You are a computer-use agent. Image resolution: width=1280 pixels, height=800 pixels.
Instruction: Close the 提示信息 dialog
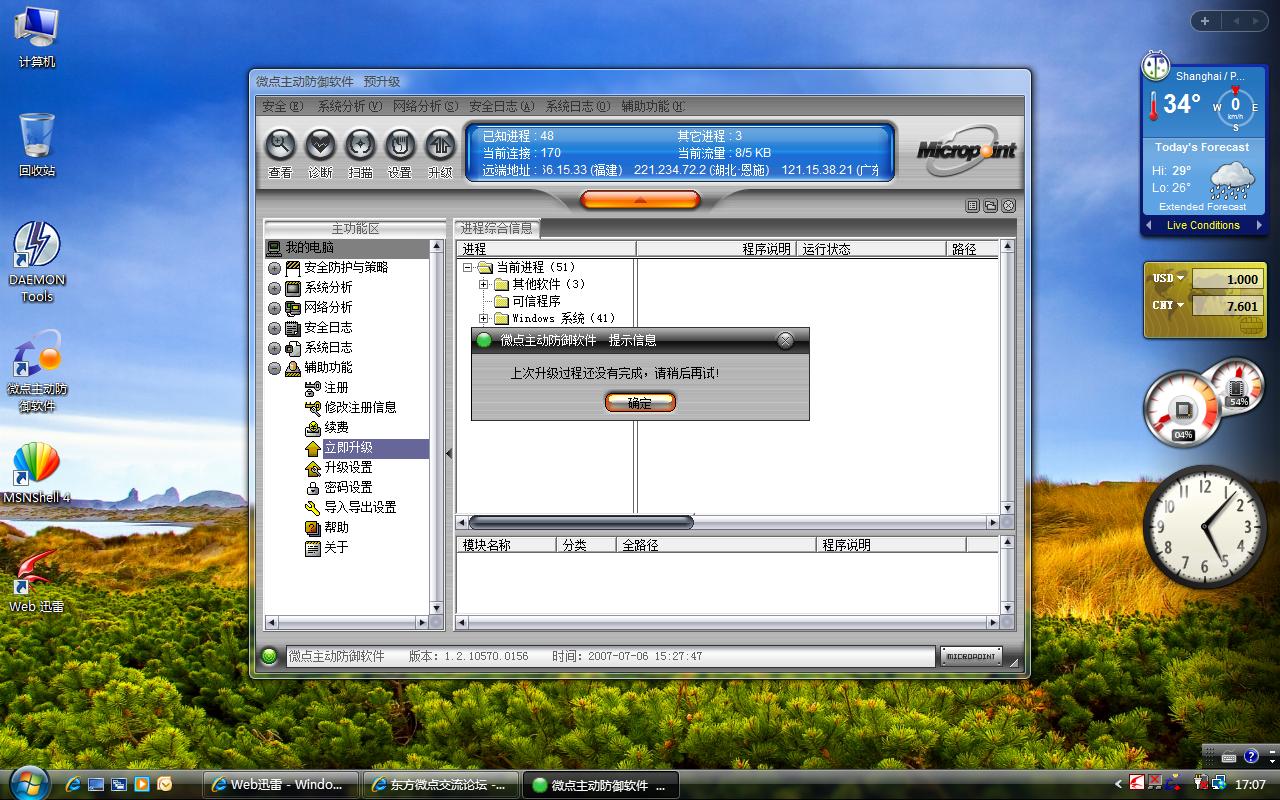pos(785,340)
